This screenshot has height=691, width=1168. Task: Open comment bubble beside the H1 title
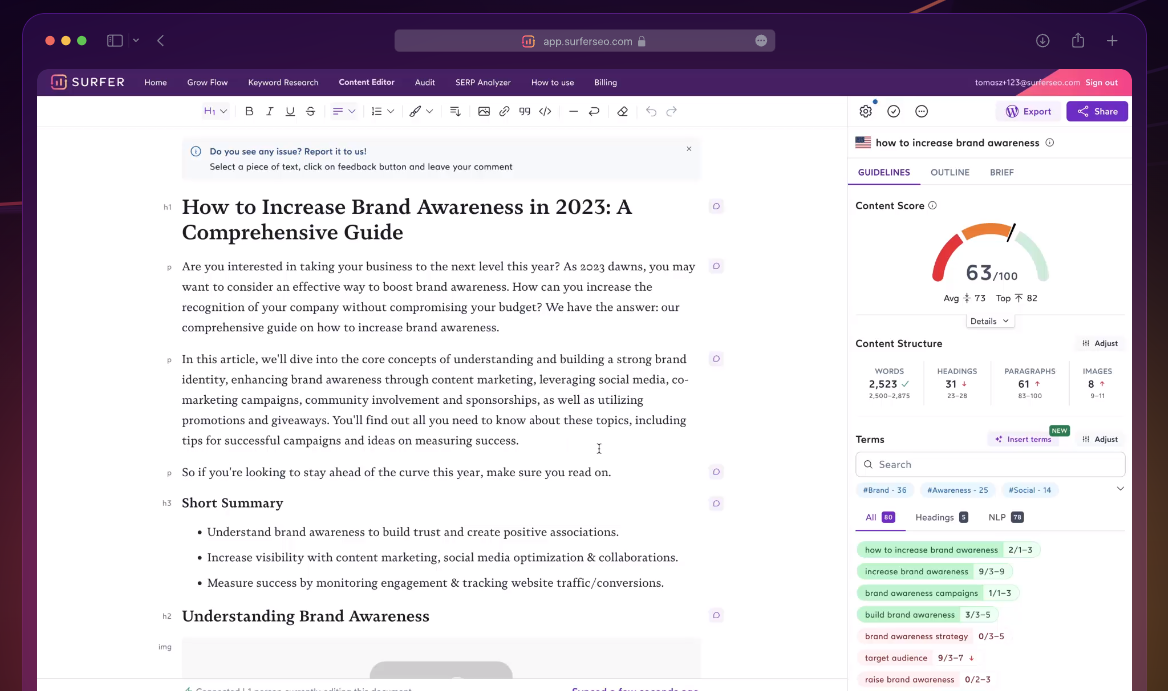tap(716, 206)
